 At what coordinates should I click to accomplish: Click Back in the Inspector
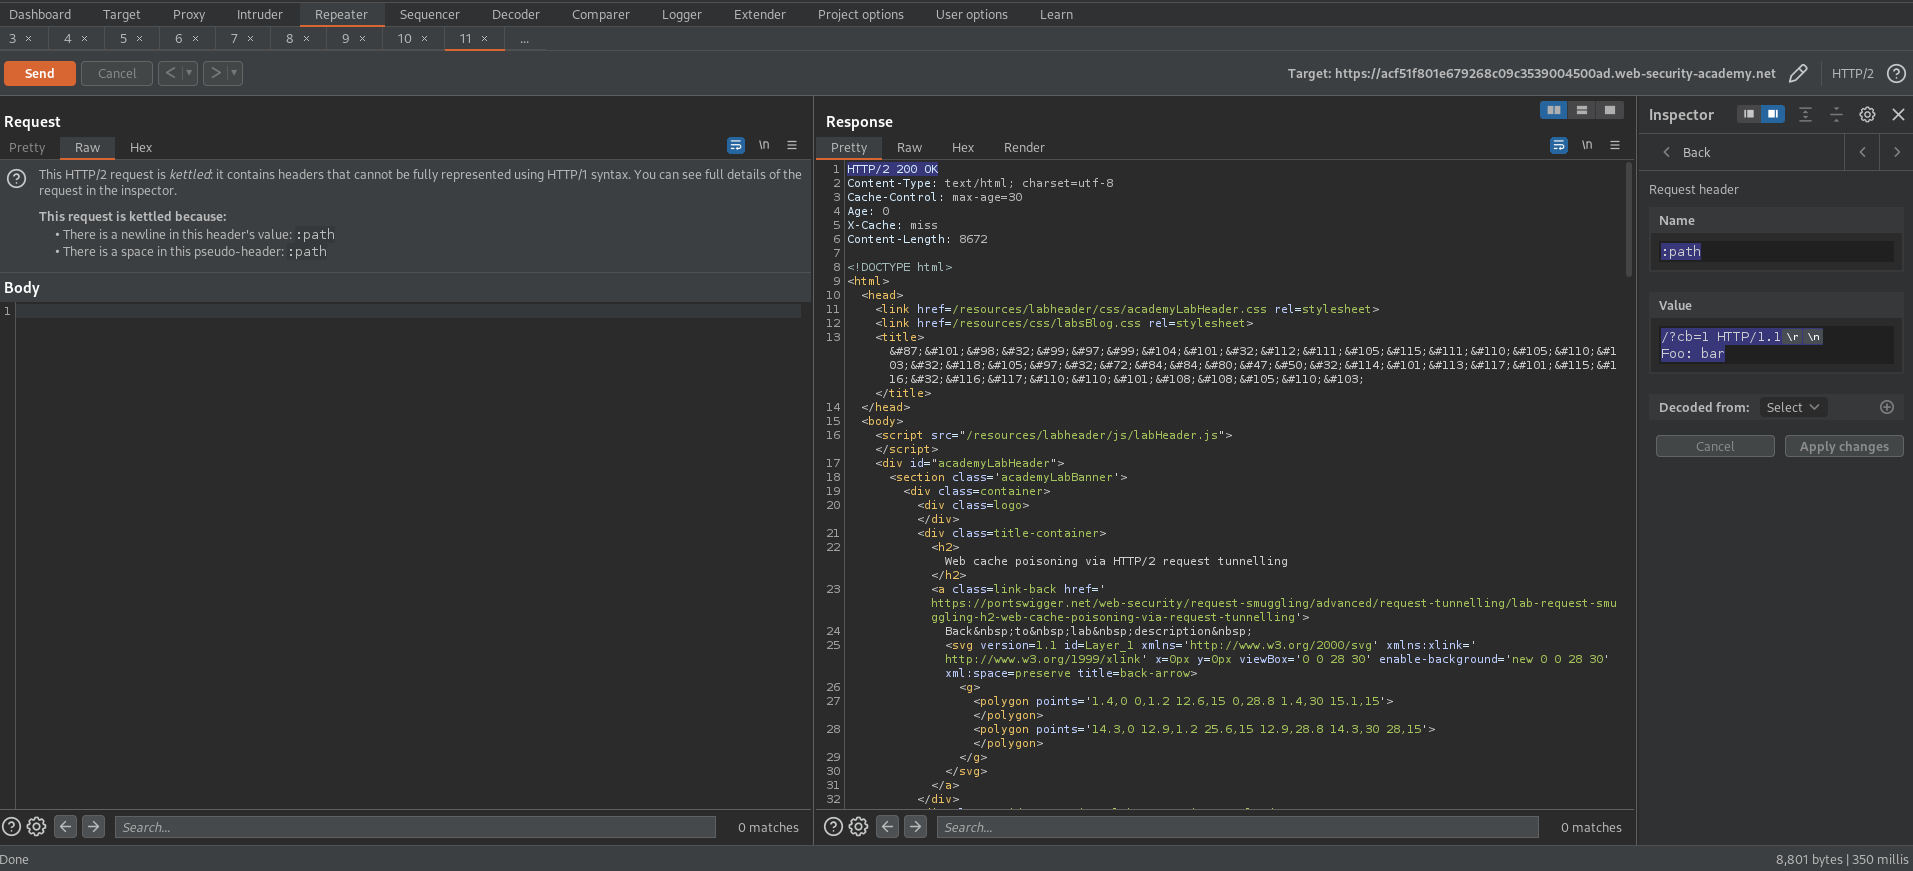(x=1687, y=152)
